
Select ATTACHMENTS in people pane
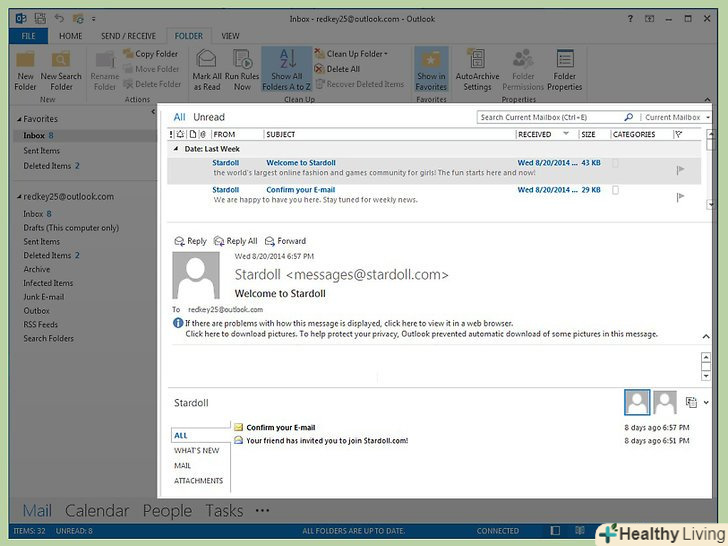(198, 481)
